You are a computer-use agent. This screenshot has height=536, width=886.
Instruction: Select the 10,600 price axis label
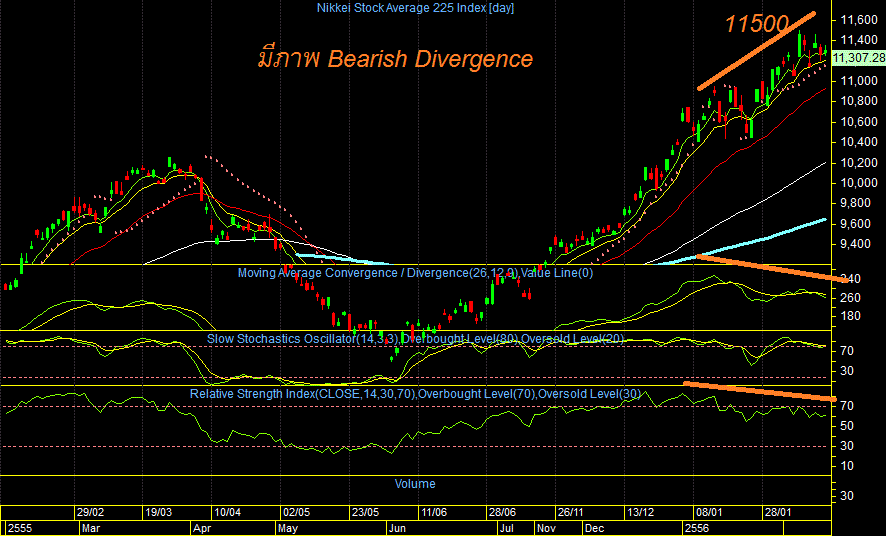click(859, 122)
